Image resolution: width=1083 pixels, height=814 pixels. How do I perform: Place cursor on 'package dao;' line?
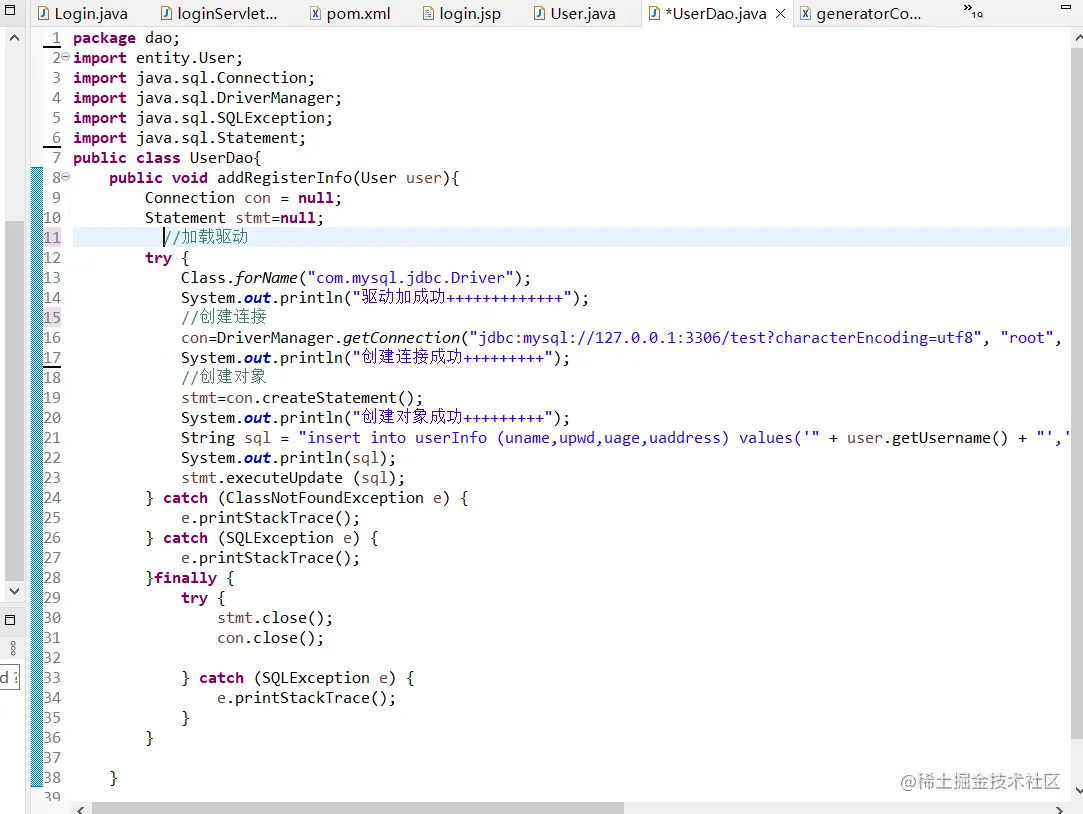(x=126, y=38)
